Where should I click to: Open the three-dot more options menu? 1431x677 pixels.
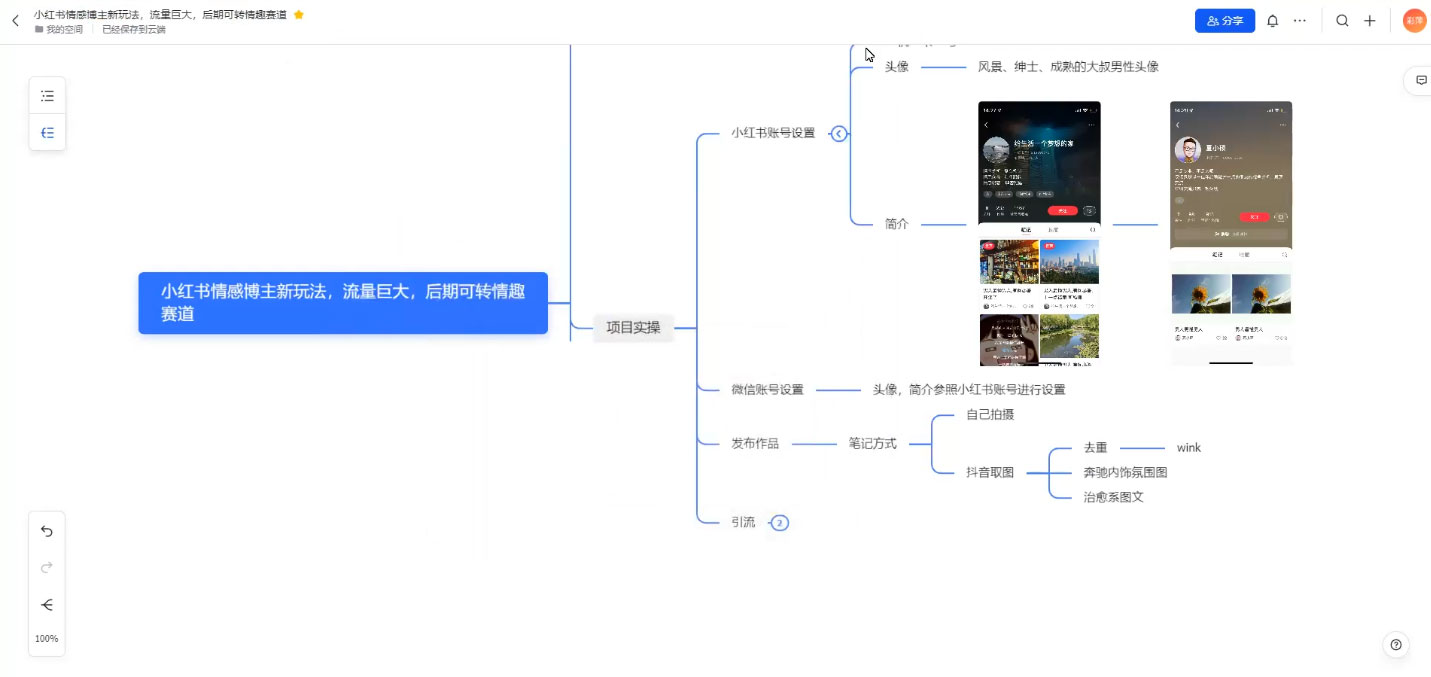[x=1299, y=20]
